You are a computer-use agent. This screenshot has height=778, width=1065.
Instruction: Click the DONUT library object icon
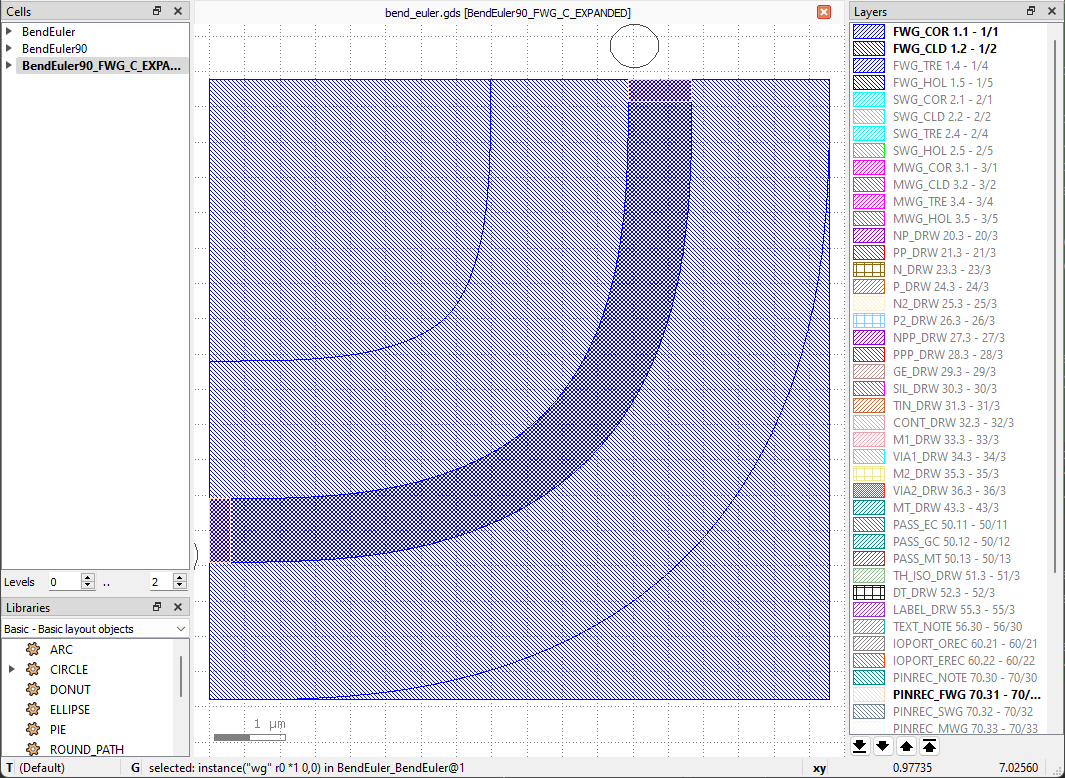tap(33, 689)
